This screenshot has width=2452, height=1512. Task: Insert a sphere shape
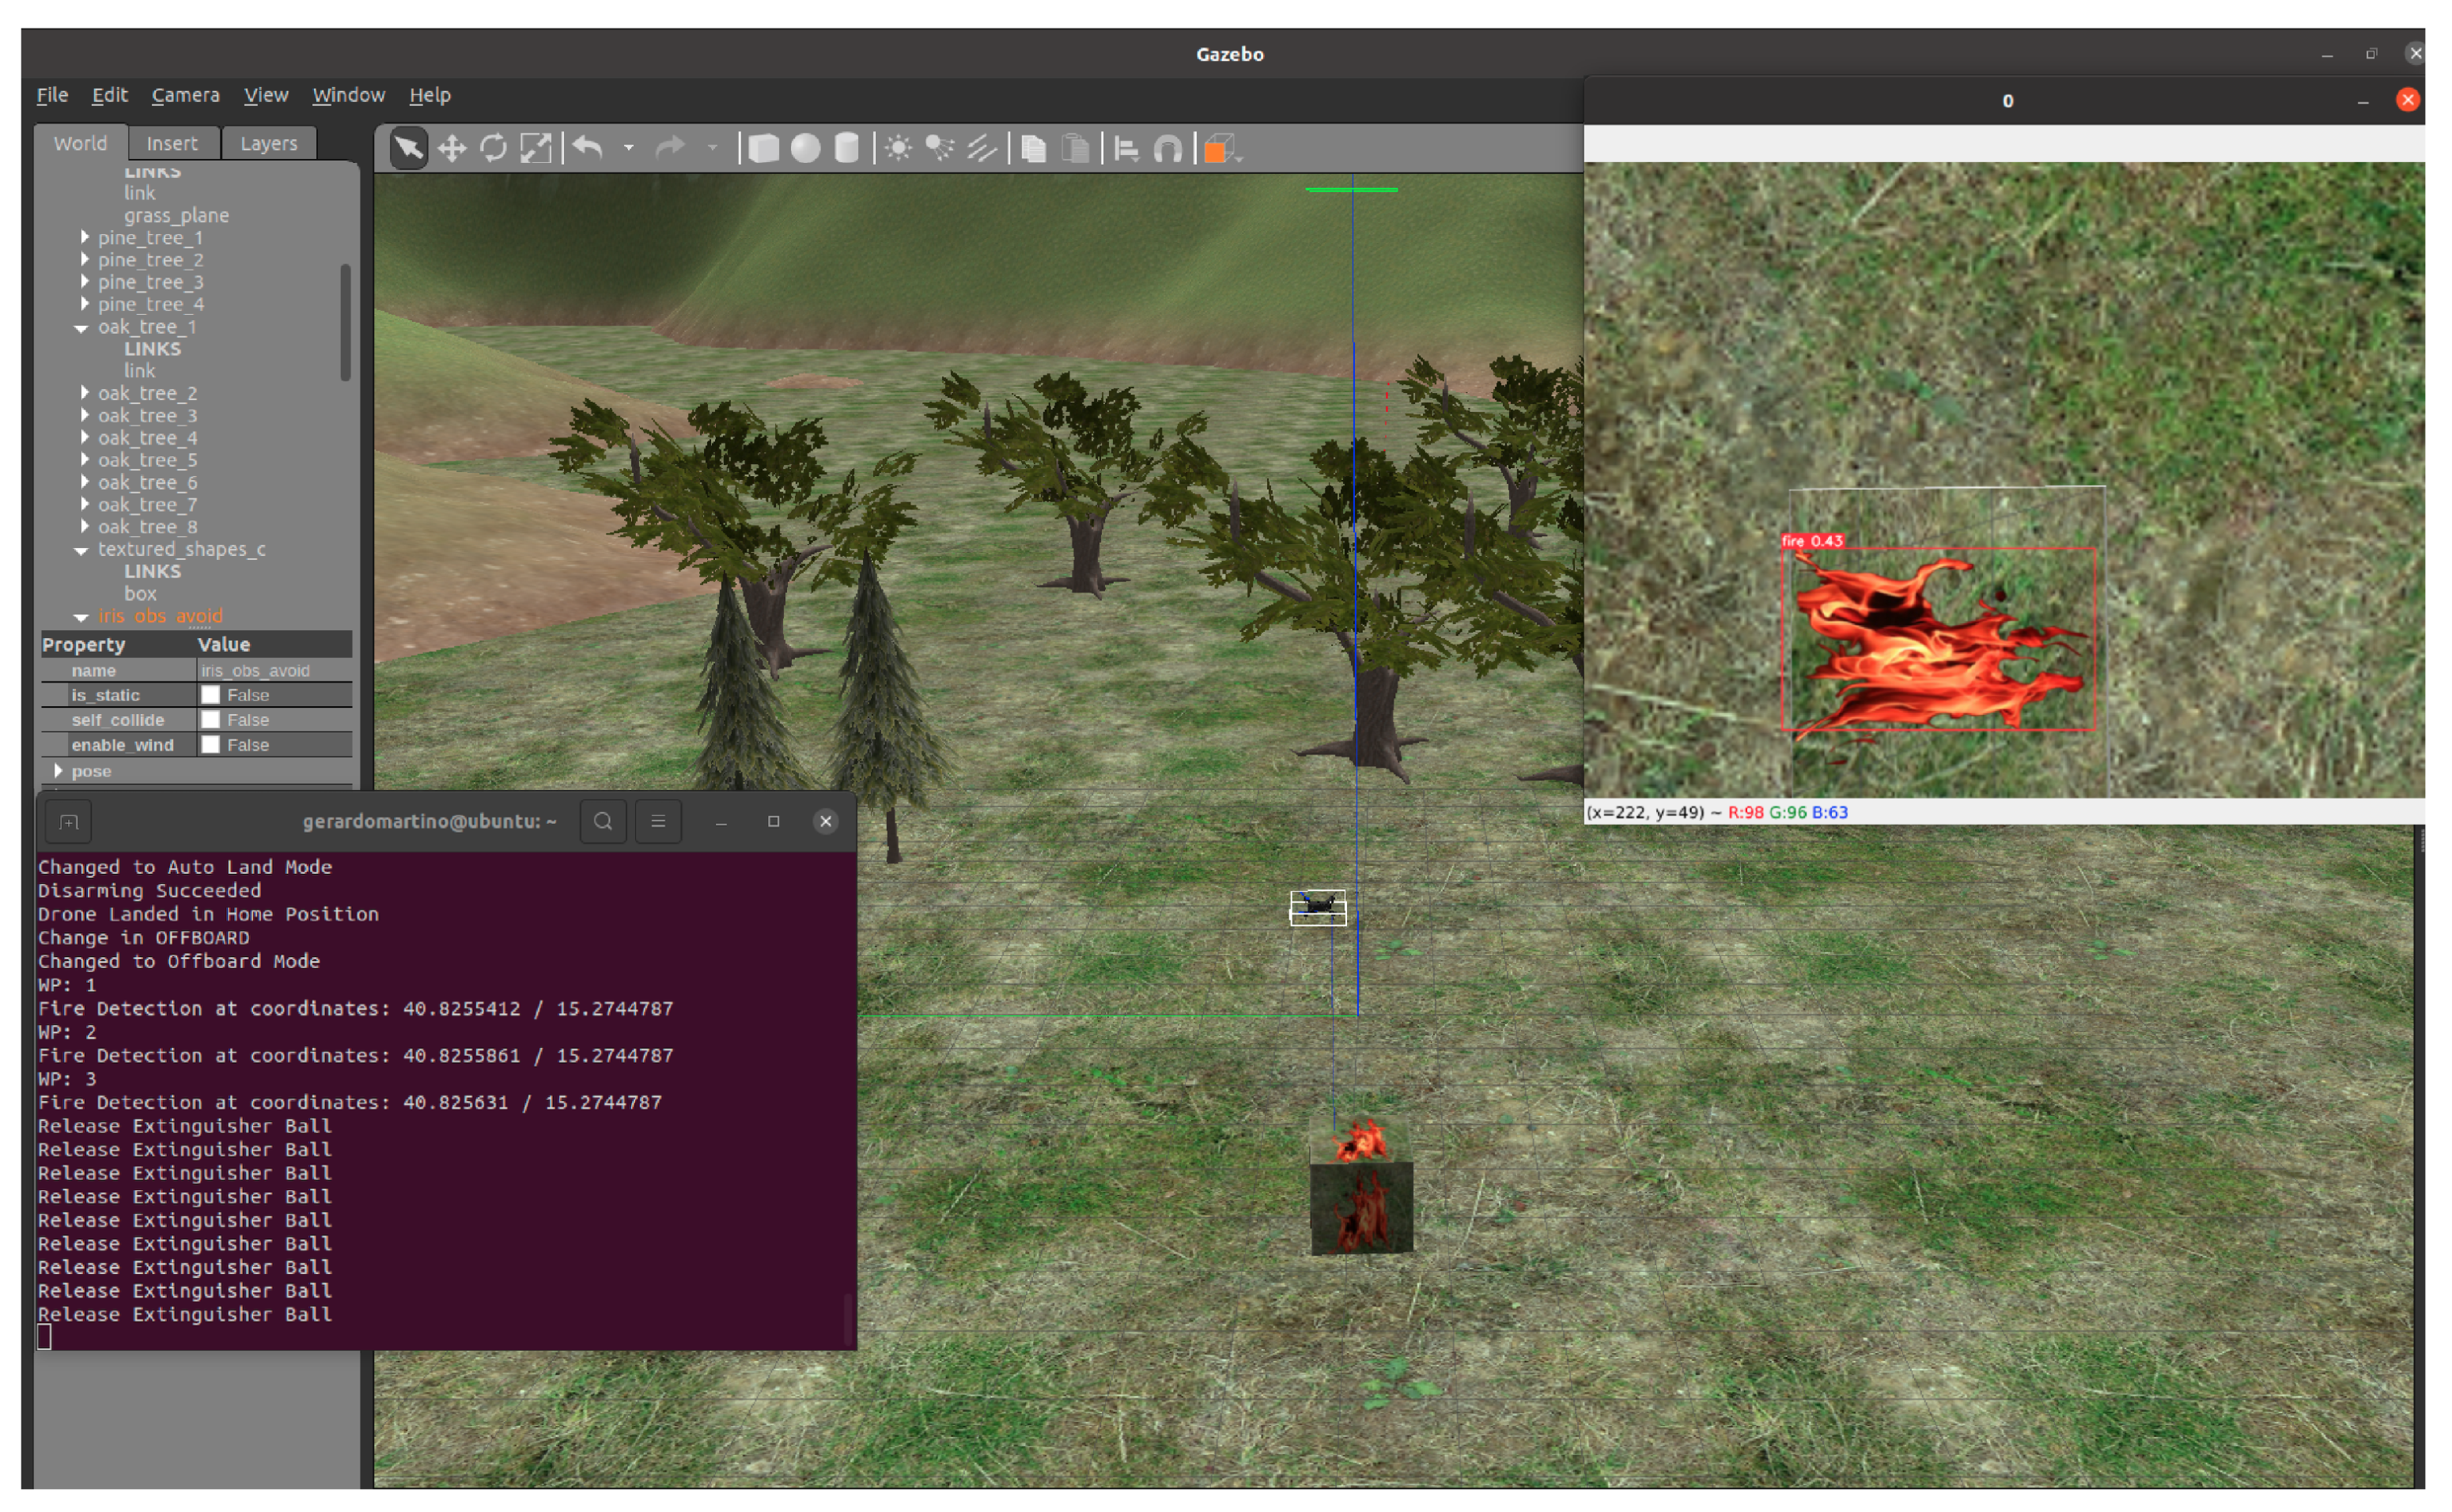[805, 149]
